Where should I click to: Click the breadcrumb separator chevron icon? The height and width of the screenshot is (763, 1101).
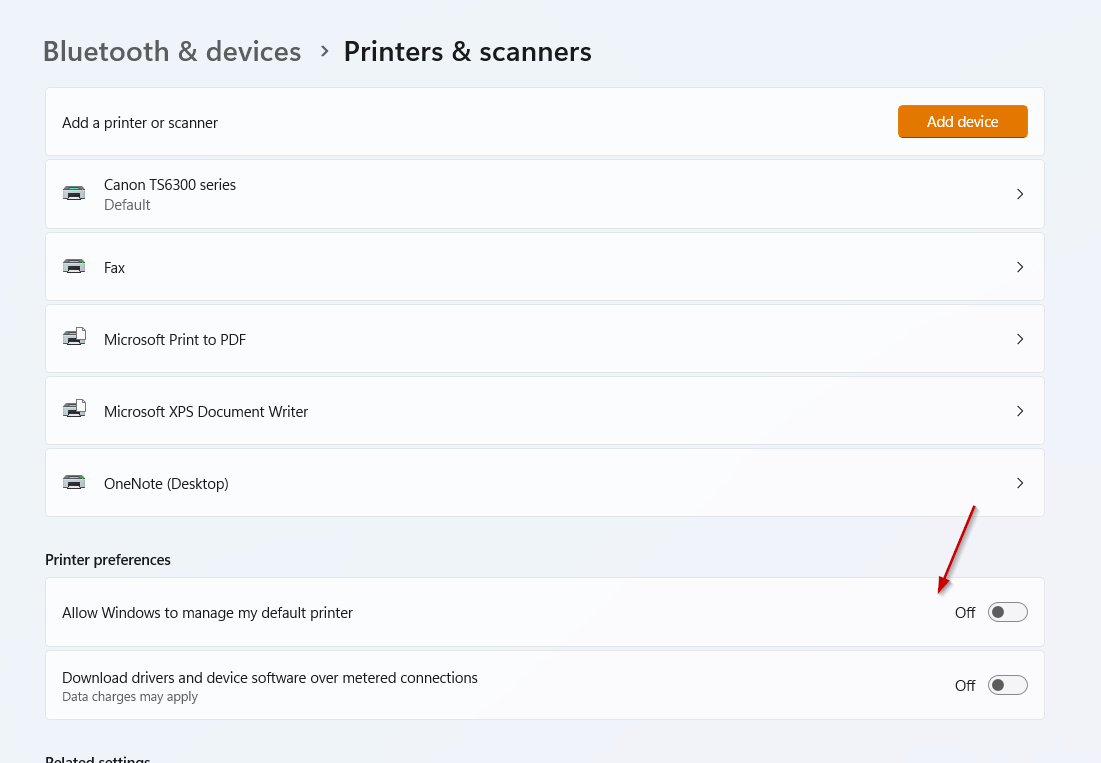point(324,51)
